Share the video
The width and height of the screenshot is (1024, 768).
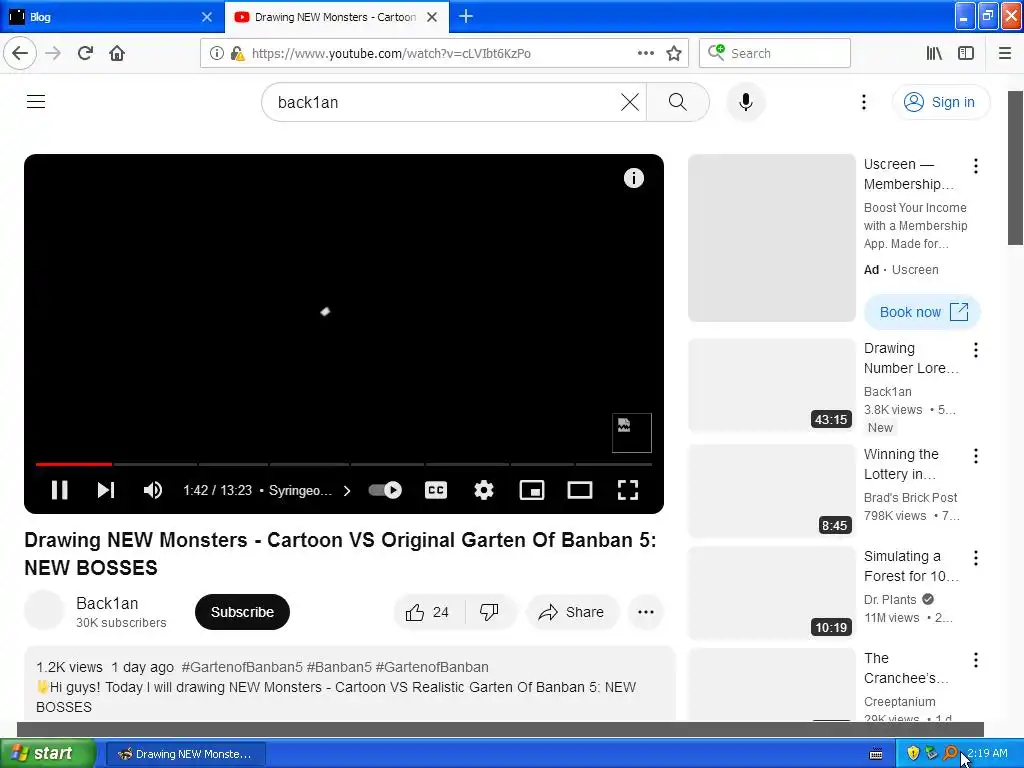(x=571, y=612)
